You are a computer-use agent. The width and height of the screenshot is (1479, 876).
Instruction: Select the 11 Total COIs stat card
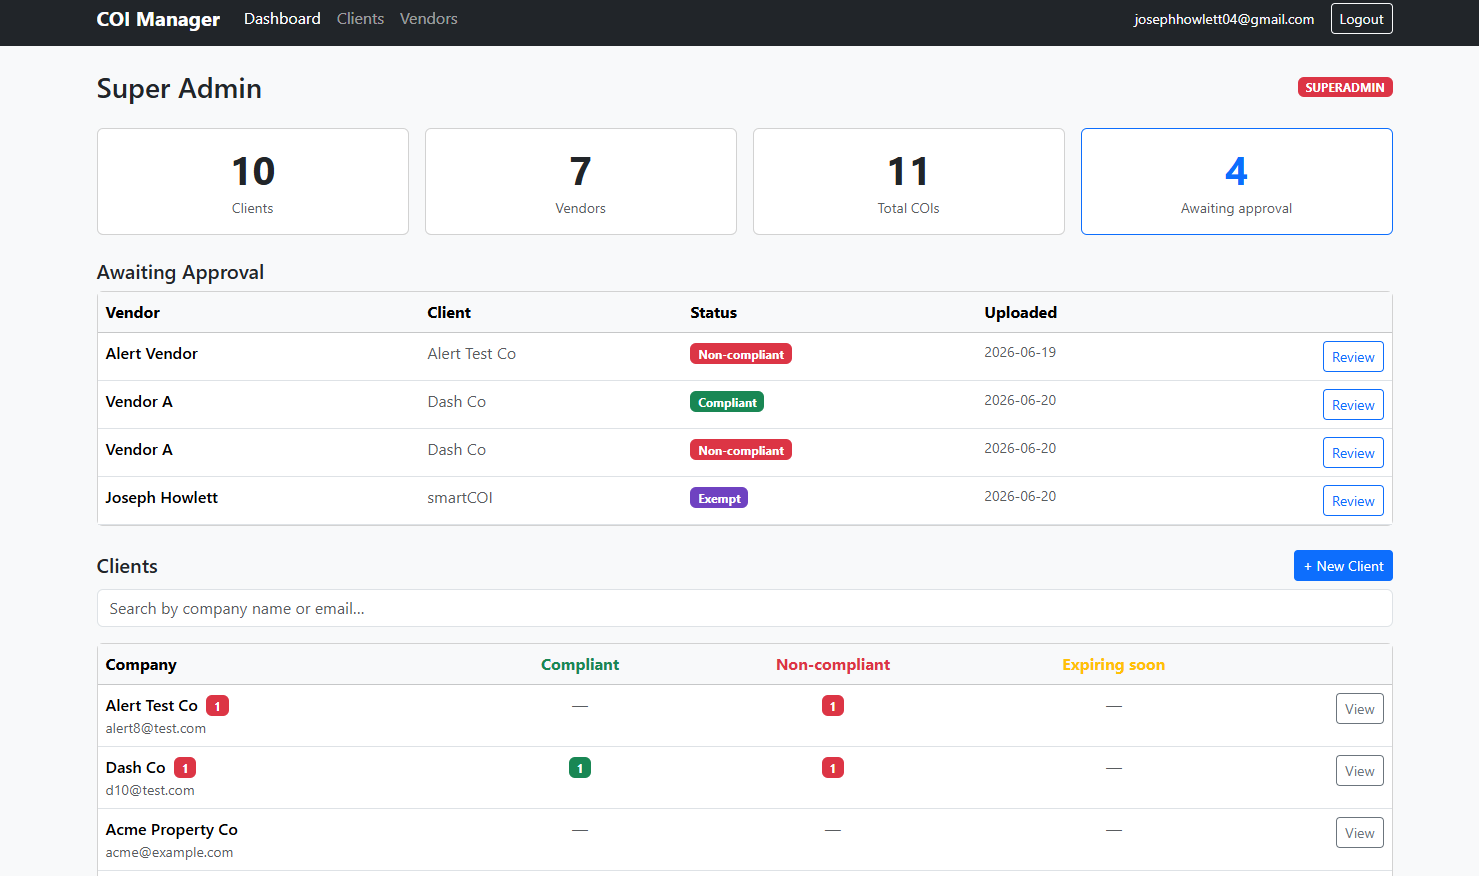tap(909, 182)
